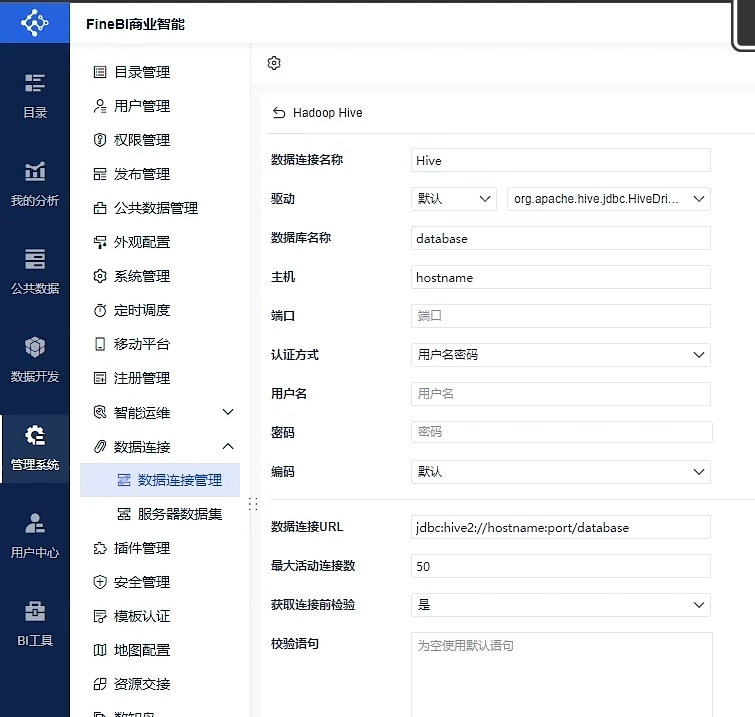The height and width of the screenshot is (717, 755).
Task: Open the 目录 section in left rail
Action: click(35, 96)
